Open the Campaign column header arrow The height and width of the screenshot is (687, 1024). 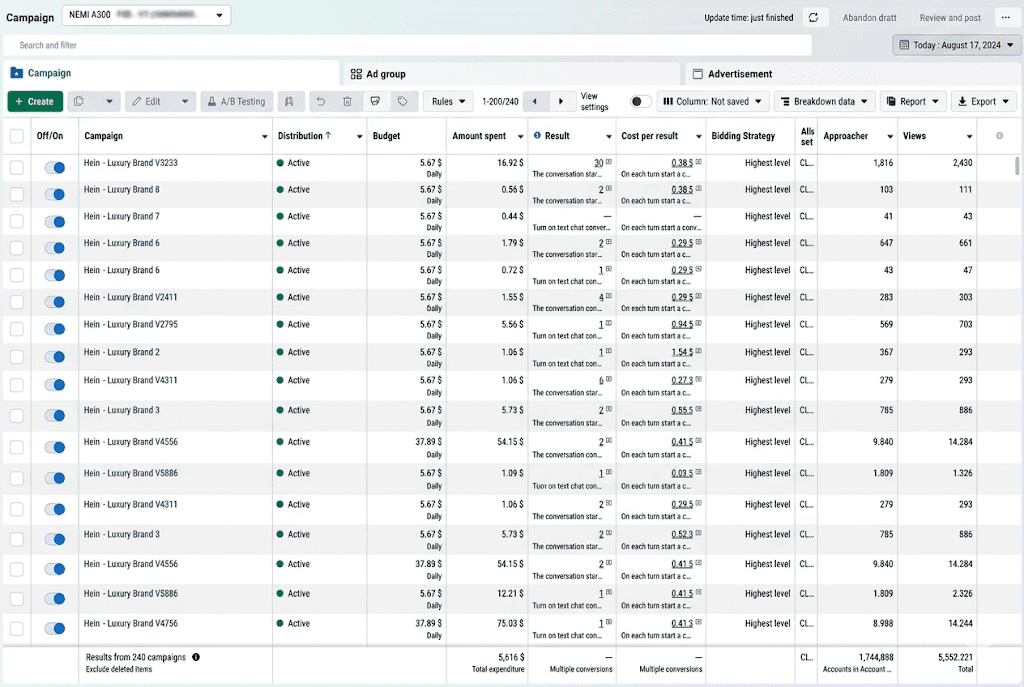(264, 136)
